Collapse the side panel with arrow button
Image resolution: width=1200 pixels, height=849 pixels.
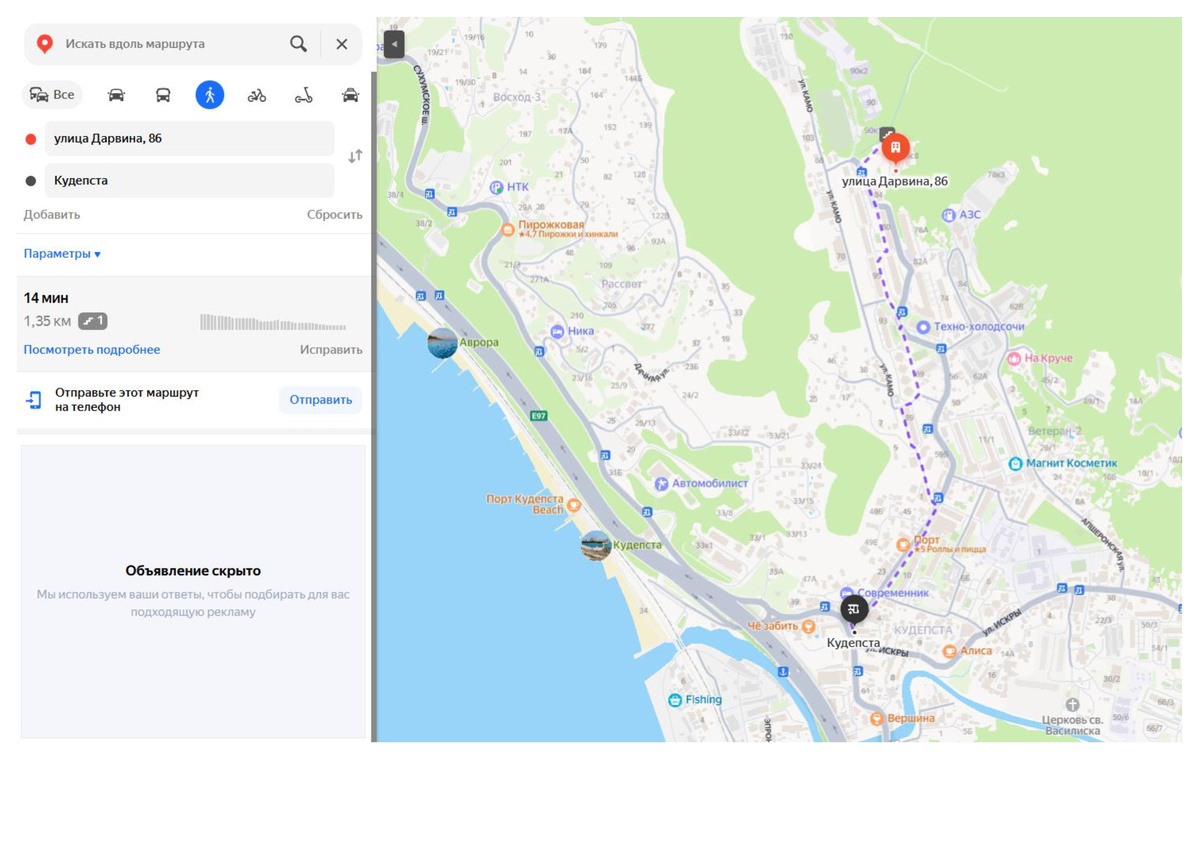394,44
